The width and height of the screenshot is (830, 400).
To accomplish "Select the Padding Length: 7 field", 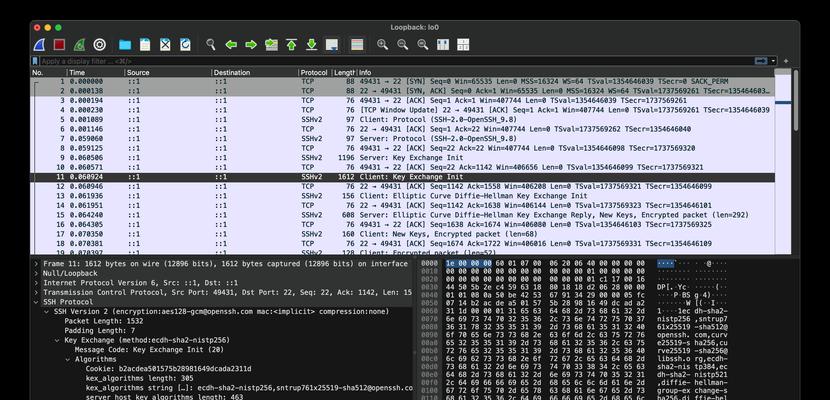I will (100, 331).
